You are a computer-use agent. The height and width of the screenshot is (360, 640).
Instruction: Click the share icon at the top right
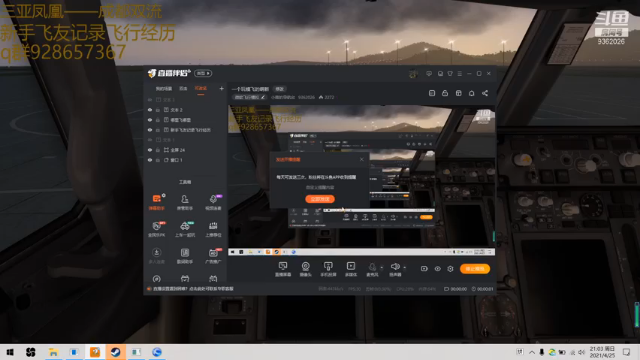coord(485,93)
